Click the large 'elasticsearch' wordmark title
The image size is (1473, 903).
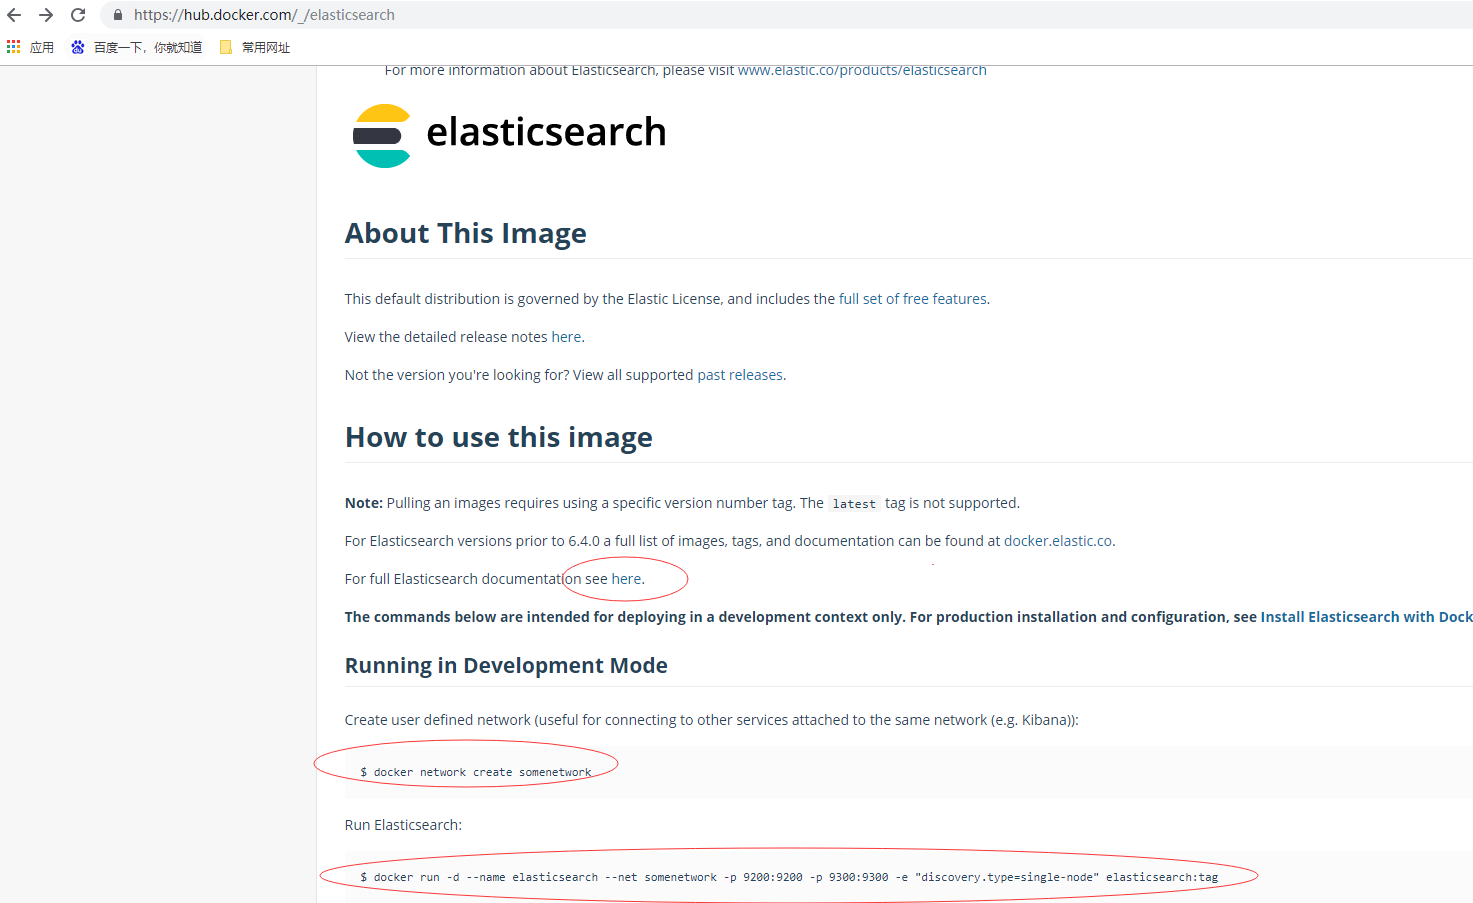coord(546,132)
